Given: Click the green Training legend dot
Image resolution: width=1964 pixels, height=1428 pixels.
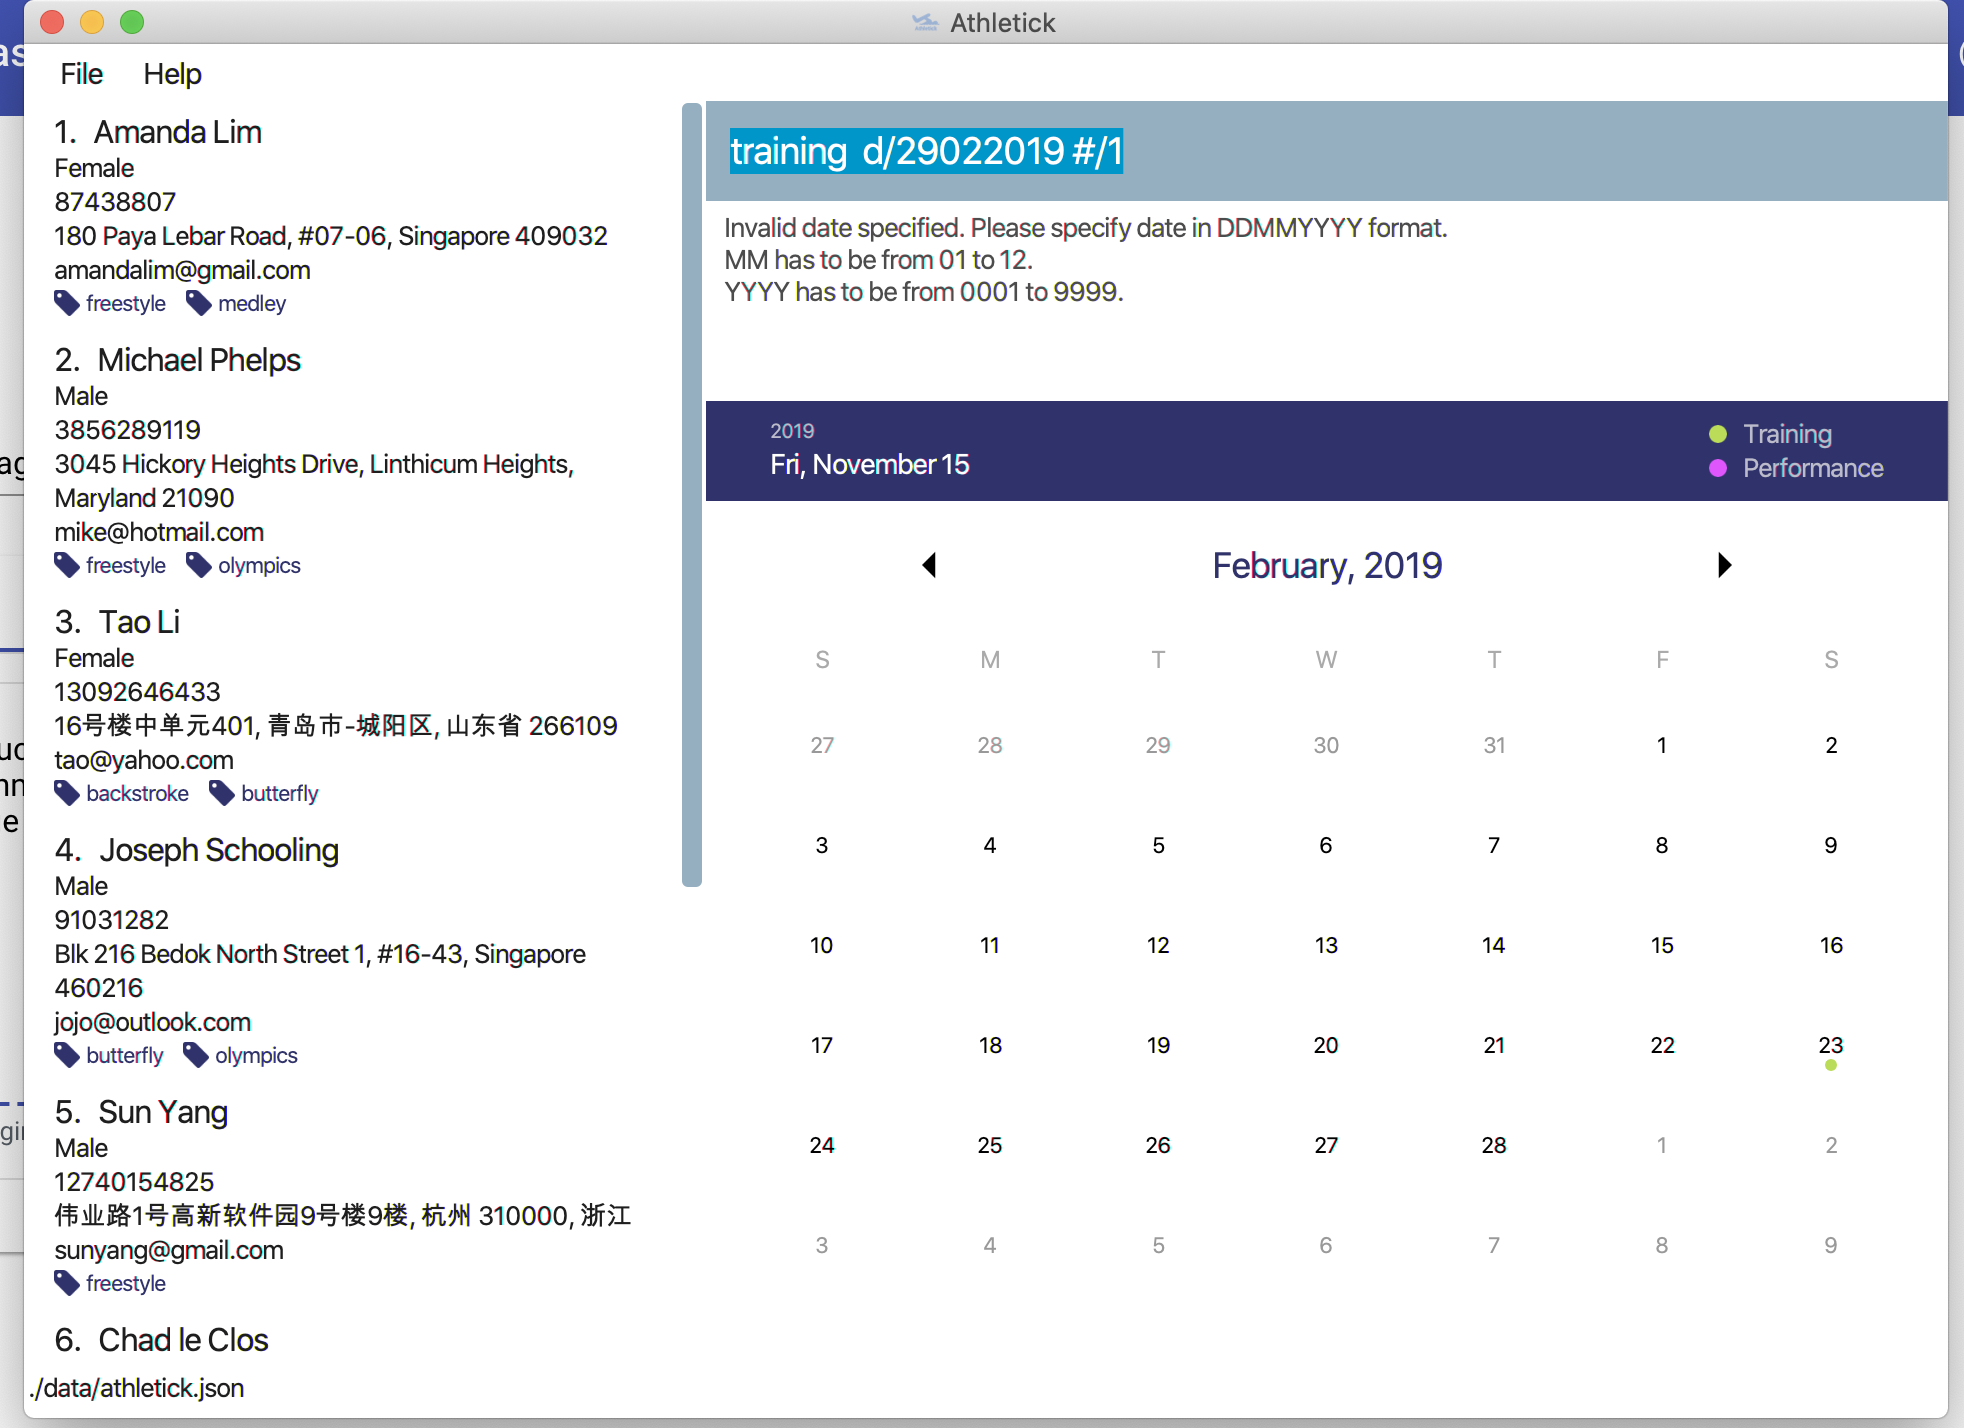Looking at the screenshot, I should (x=1718, y=434).
